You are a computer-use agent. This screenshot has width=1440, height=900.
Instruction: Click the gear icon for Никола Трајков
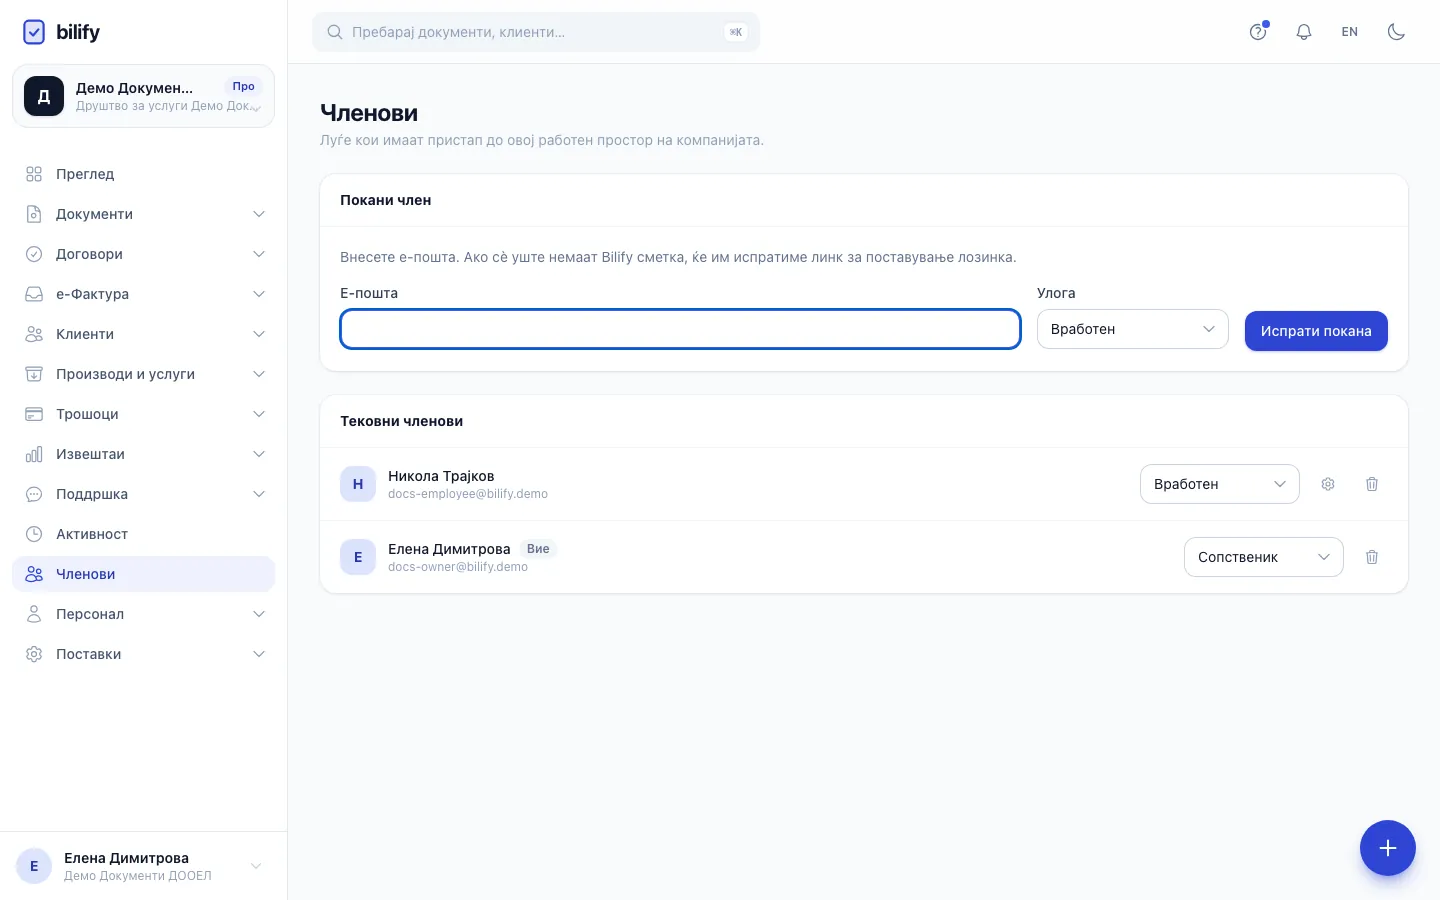[x=1328, y=484]
